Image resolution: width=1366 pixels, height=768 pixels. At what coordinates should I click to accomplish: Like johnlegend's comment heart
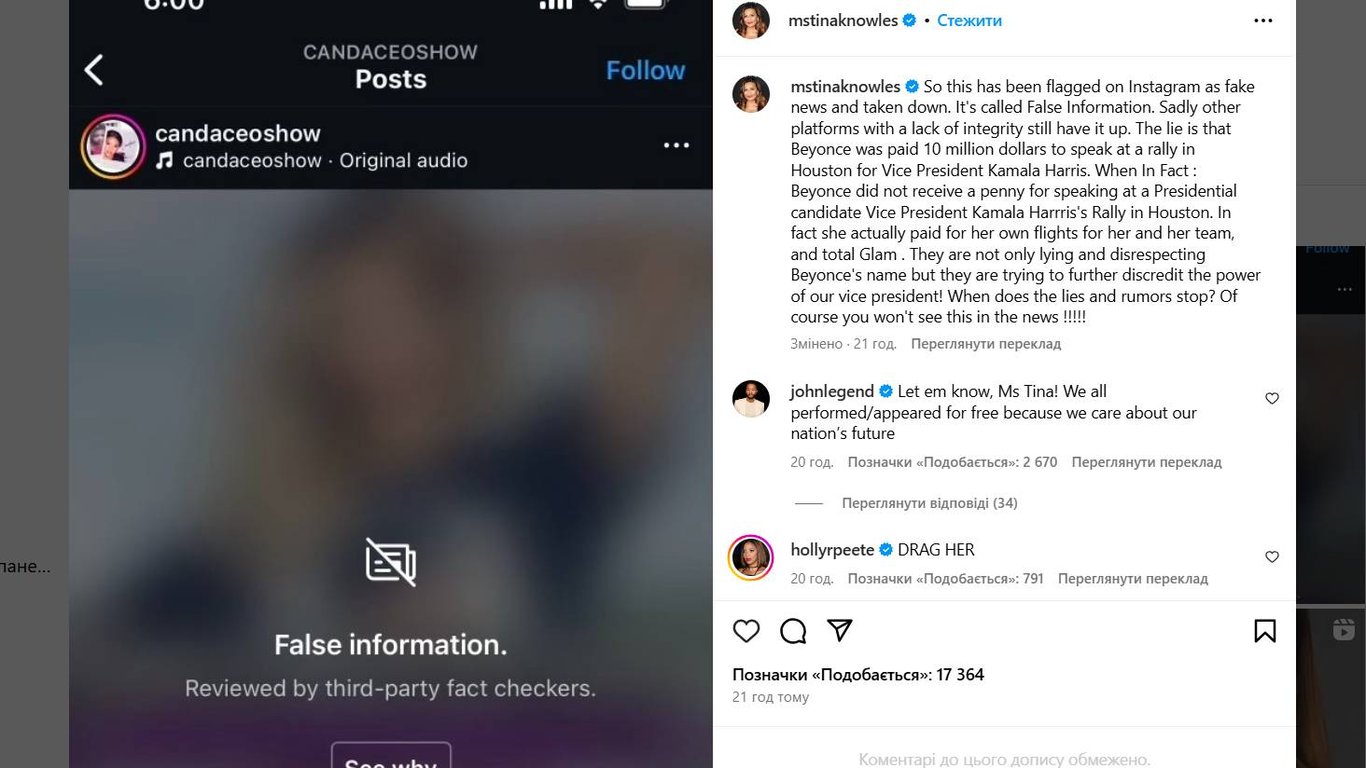click(1272, 398)
